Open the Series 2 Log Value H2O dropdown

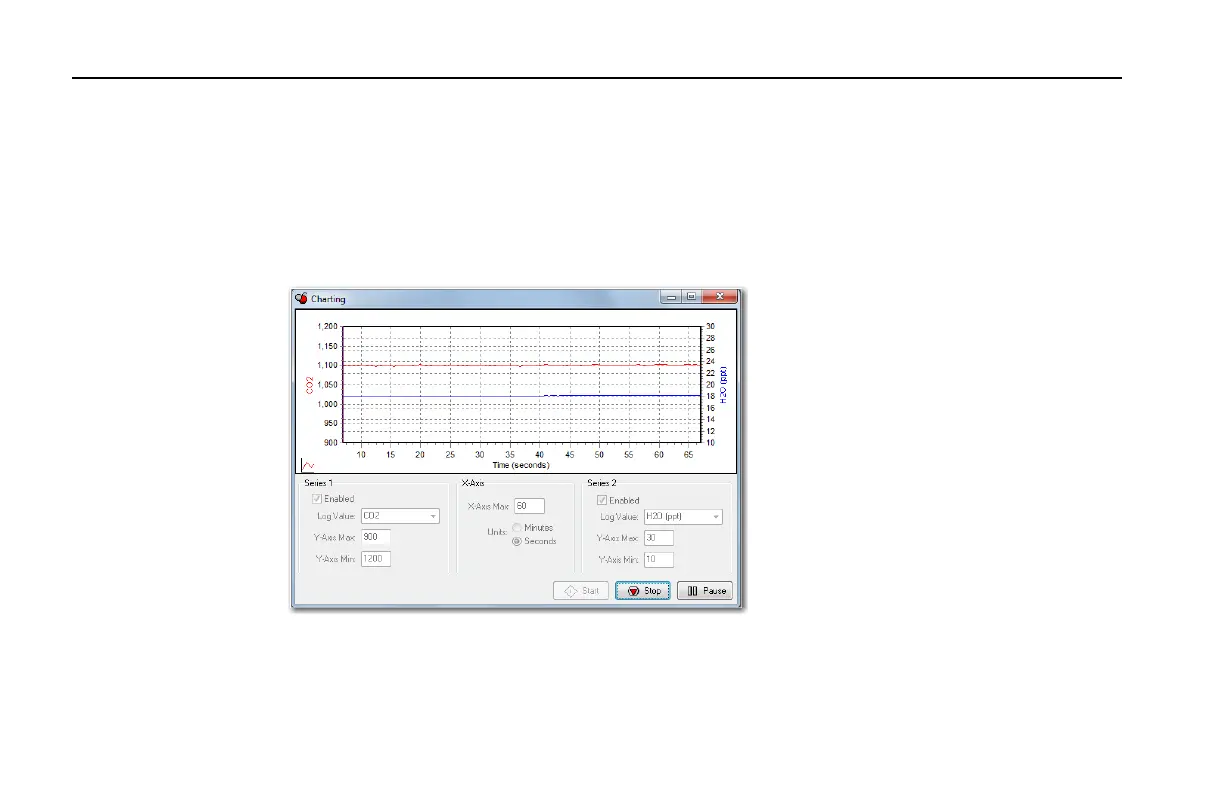pos(683,517)
